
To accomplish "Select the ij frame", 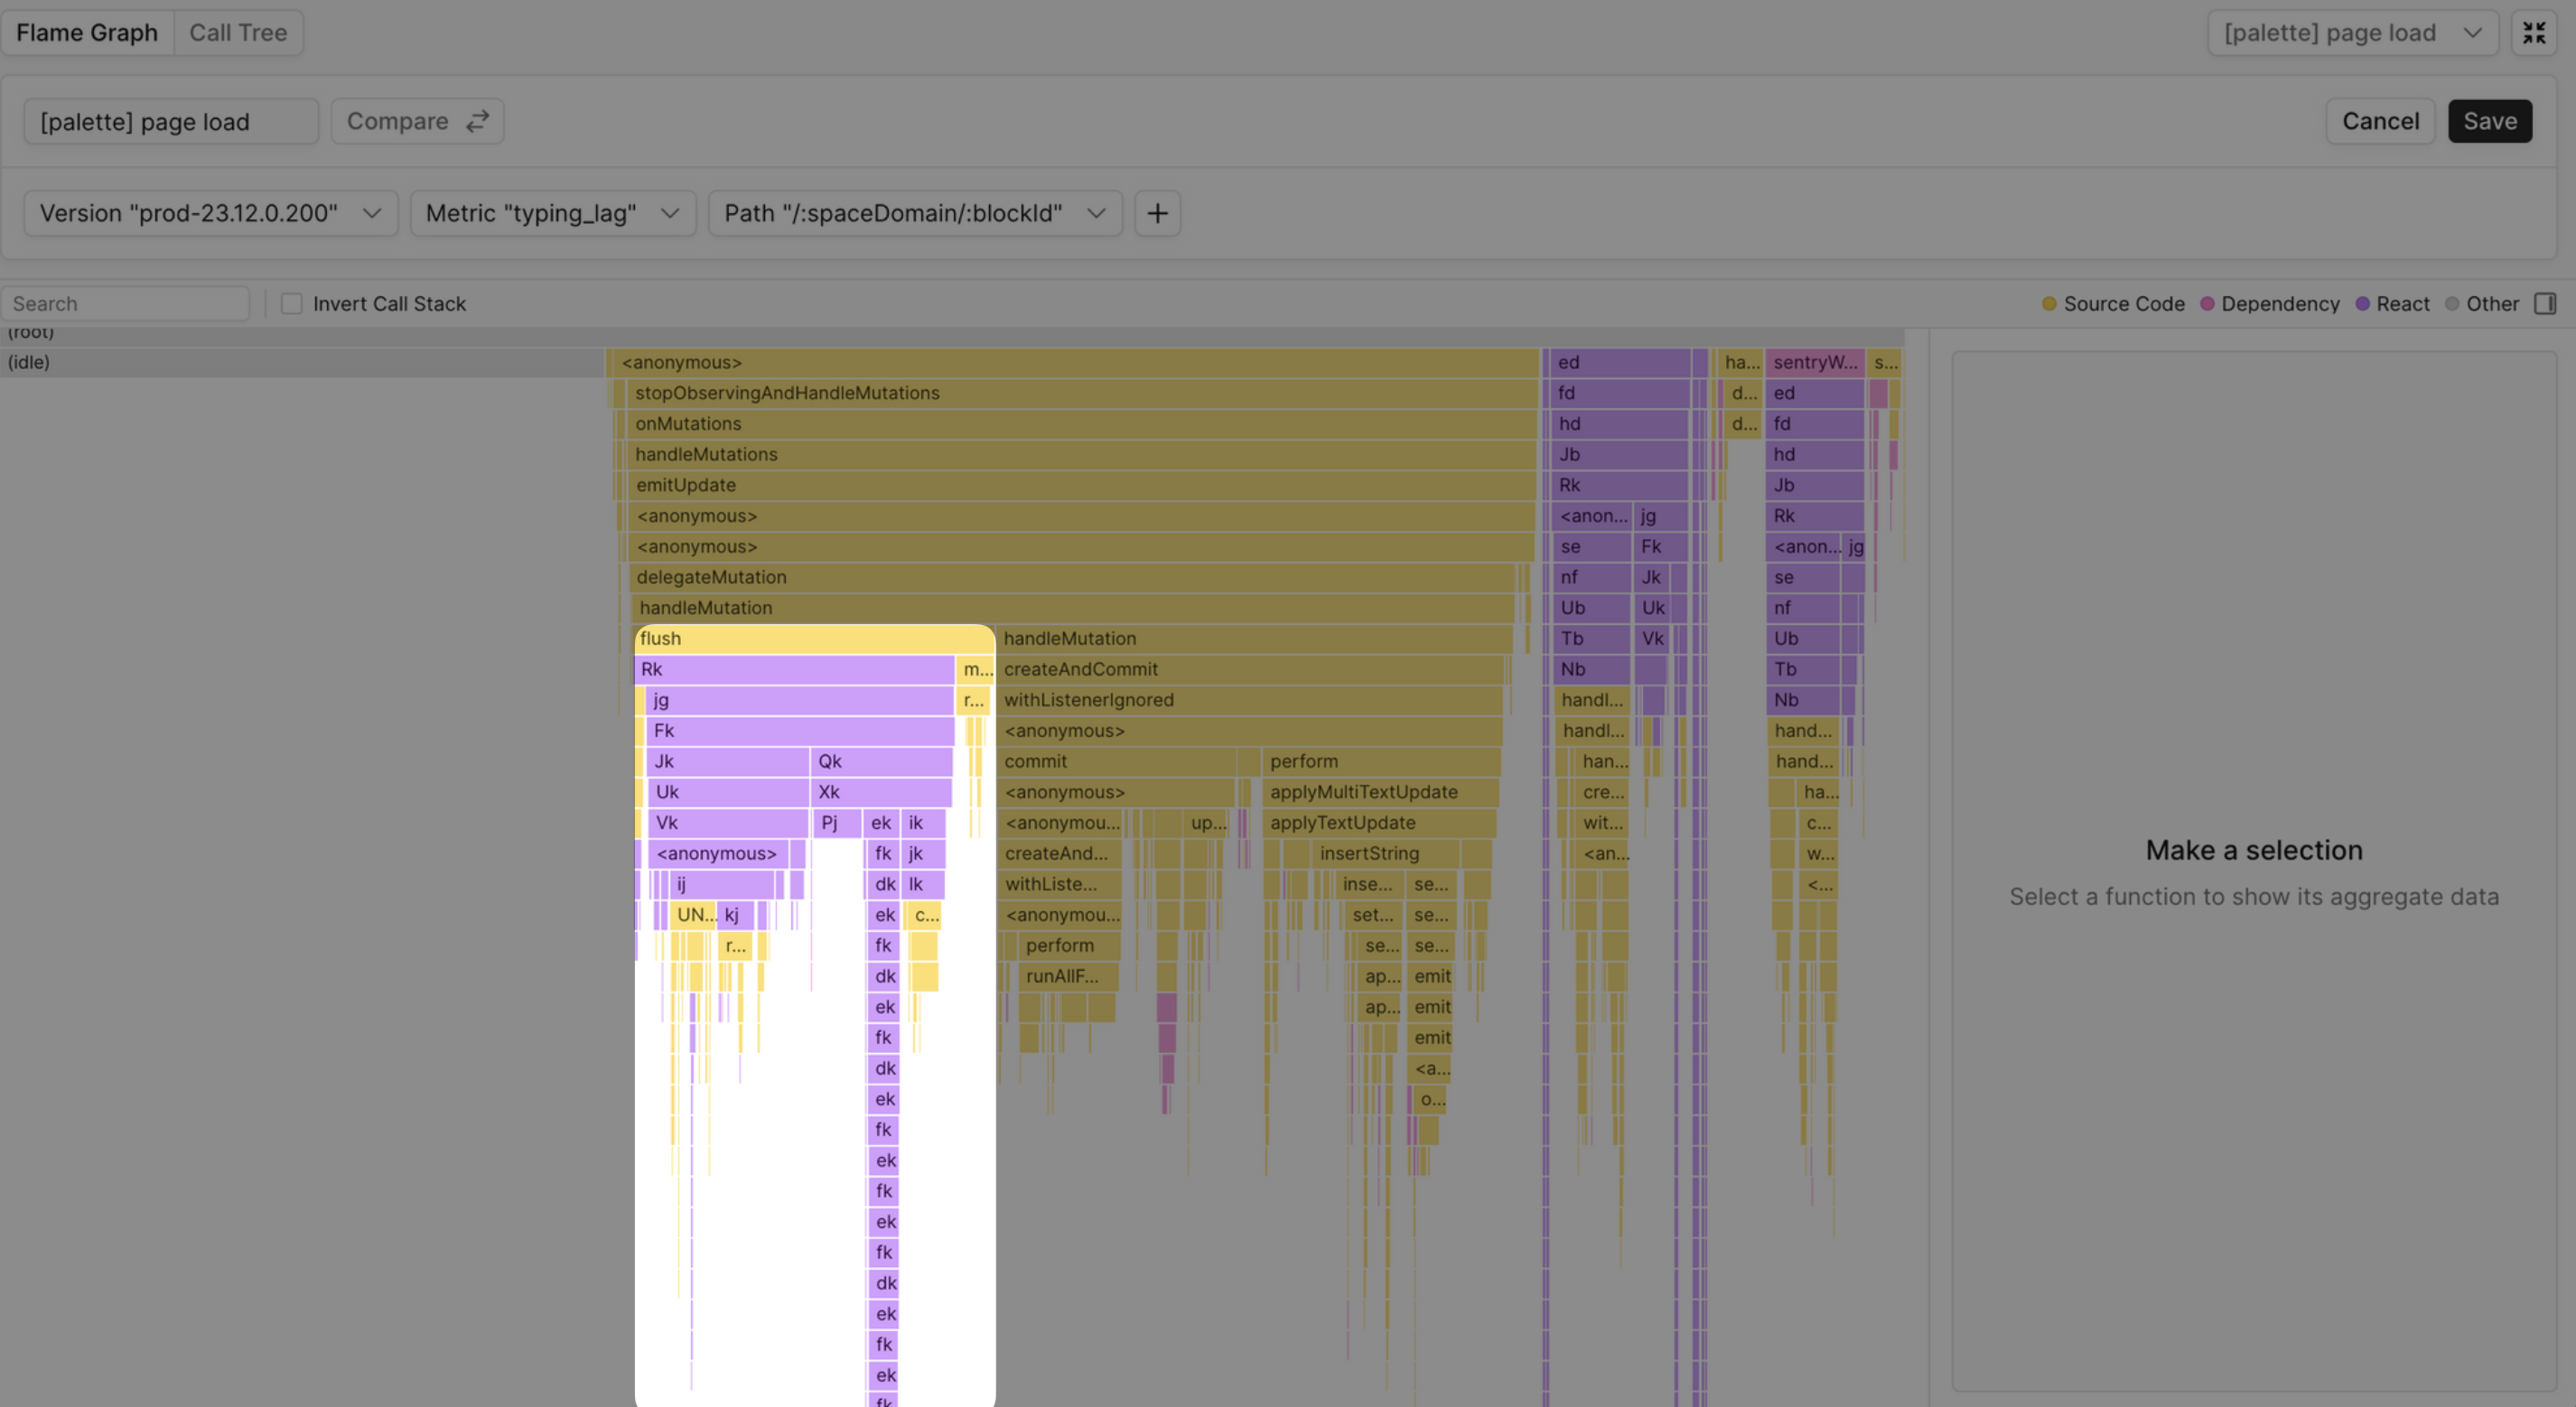I will tap(722, 884).
